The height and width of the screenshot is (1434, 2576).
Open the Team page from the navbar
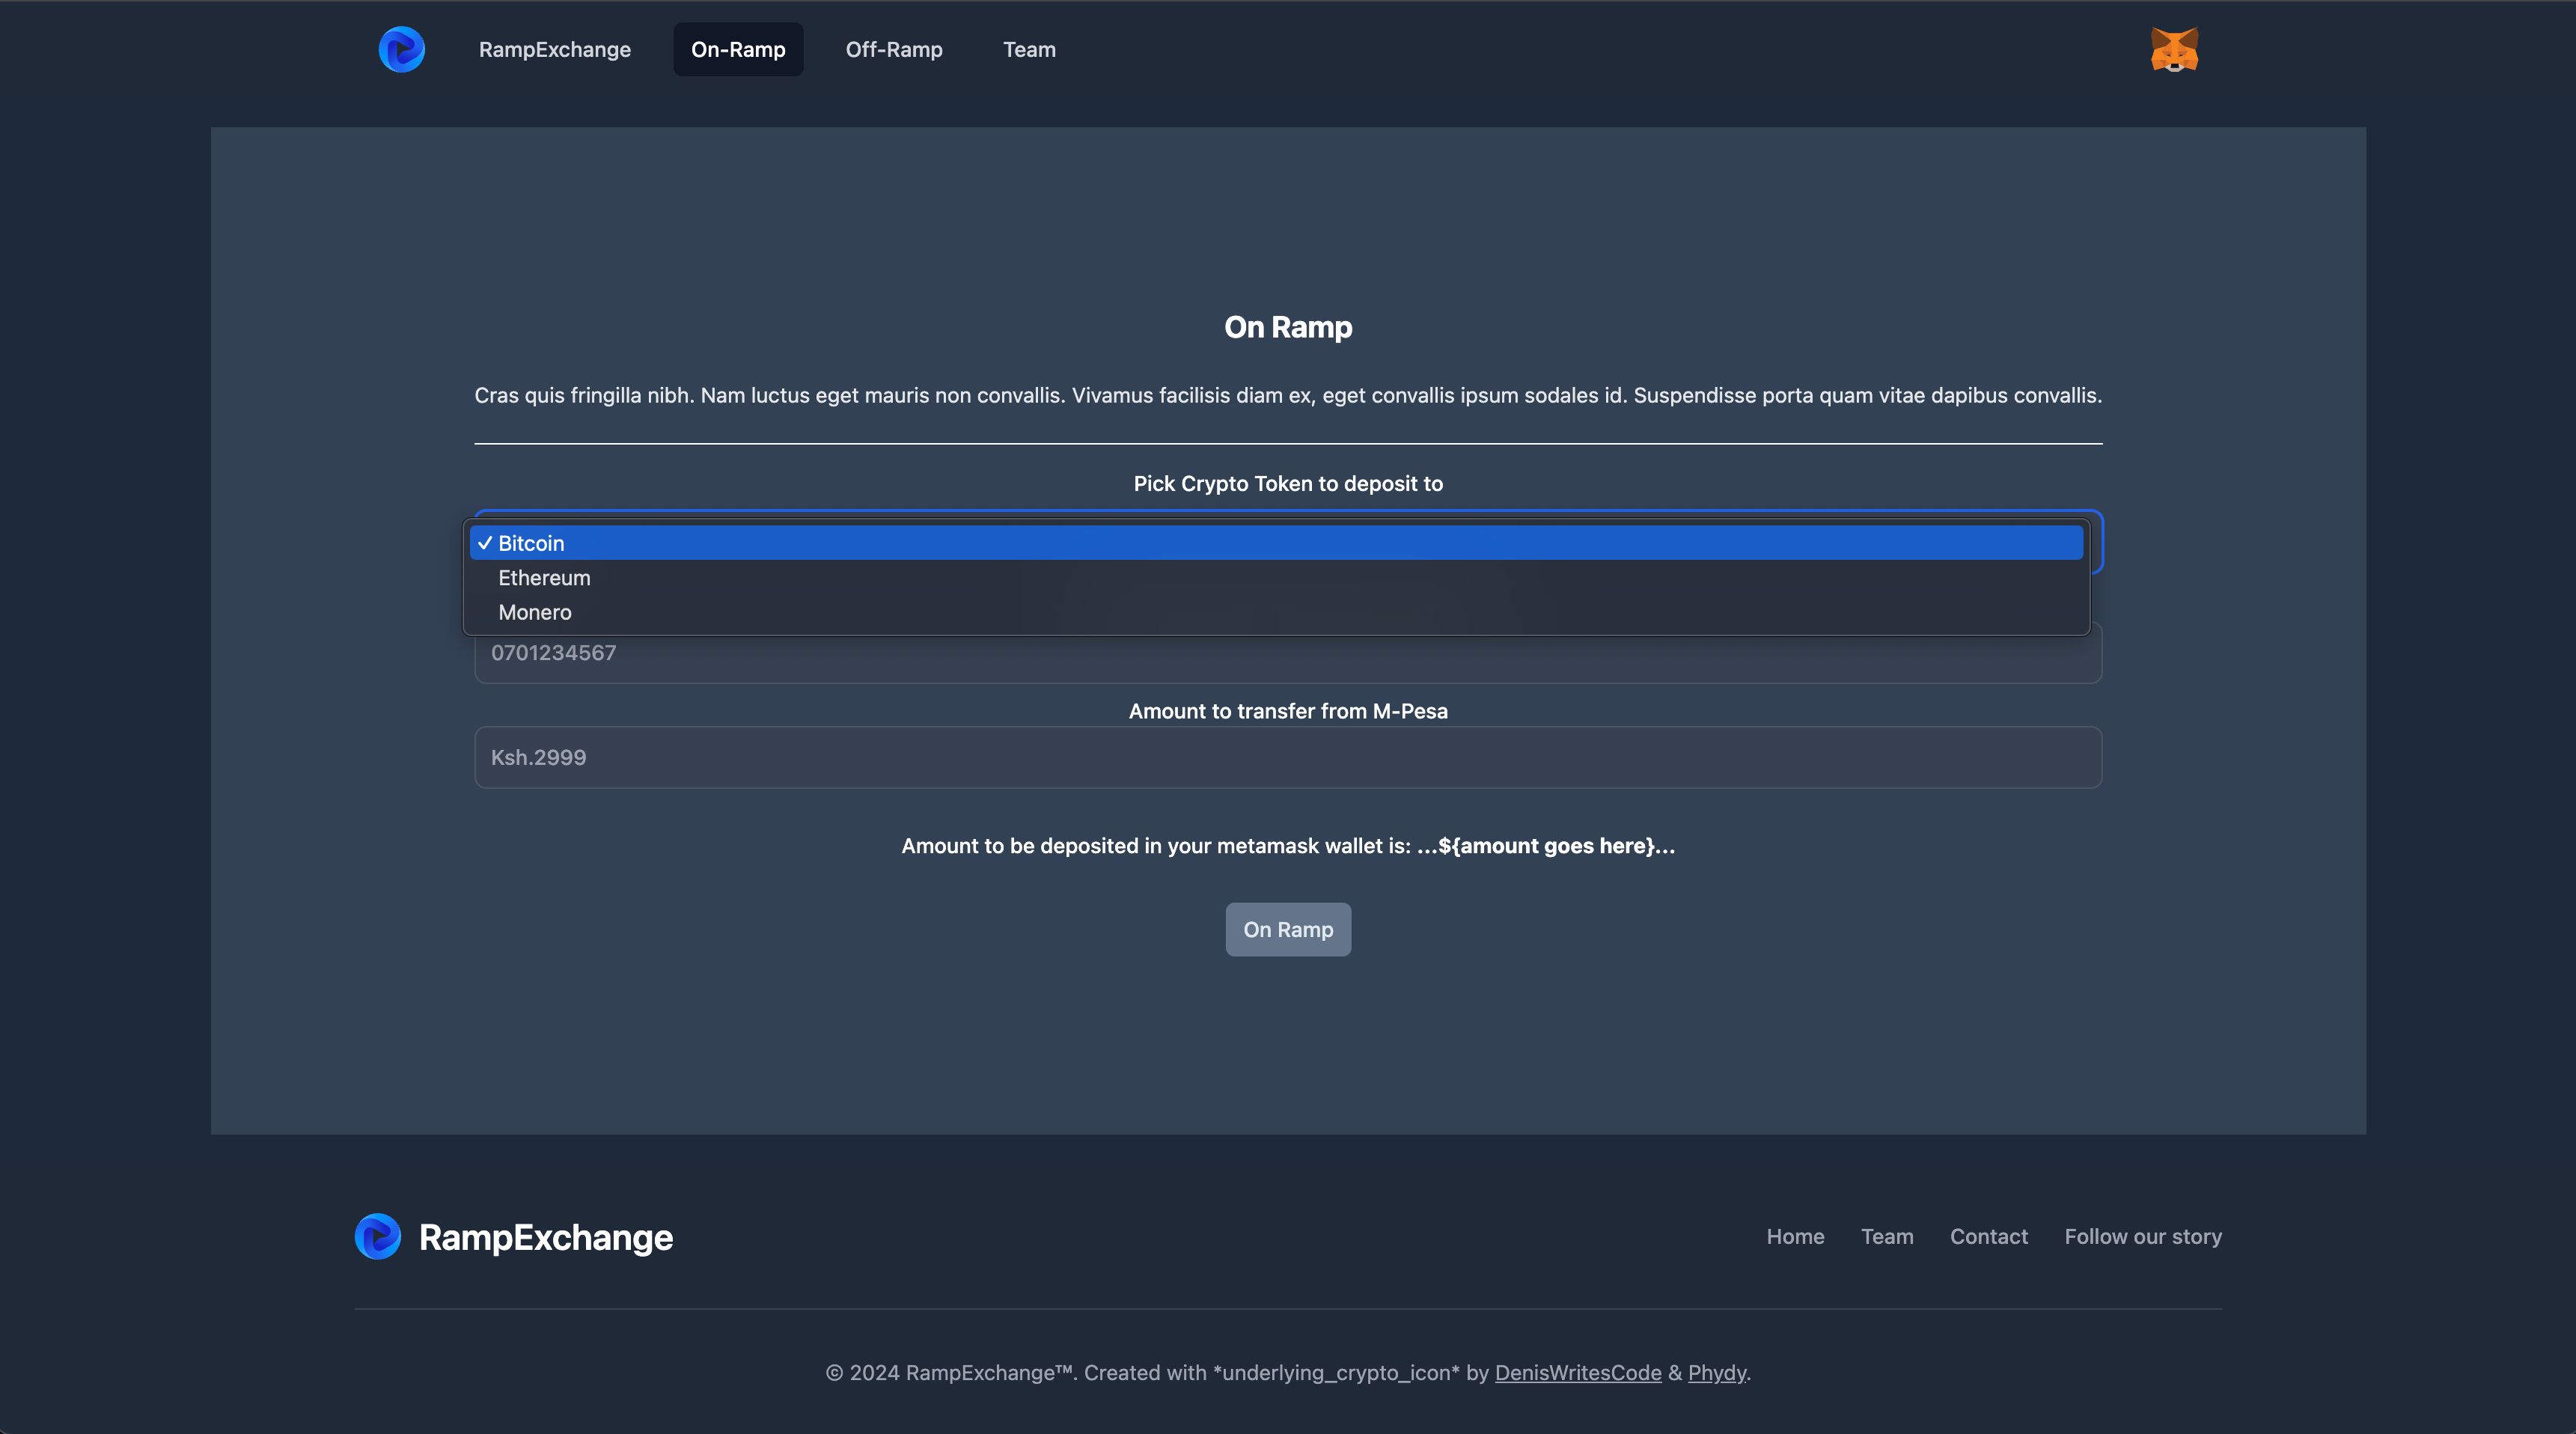[x=1029, y=49]
